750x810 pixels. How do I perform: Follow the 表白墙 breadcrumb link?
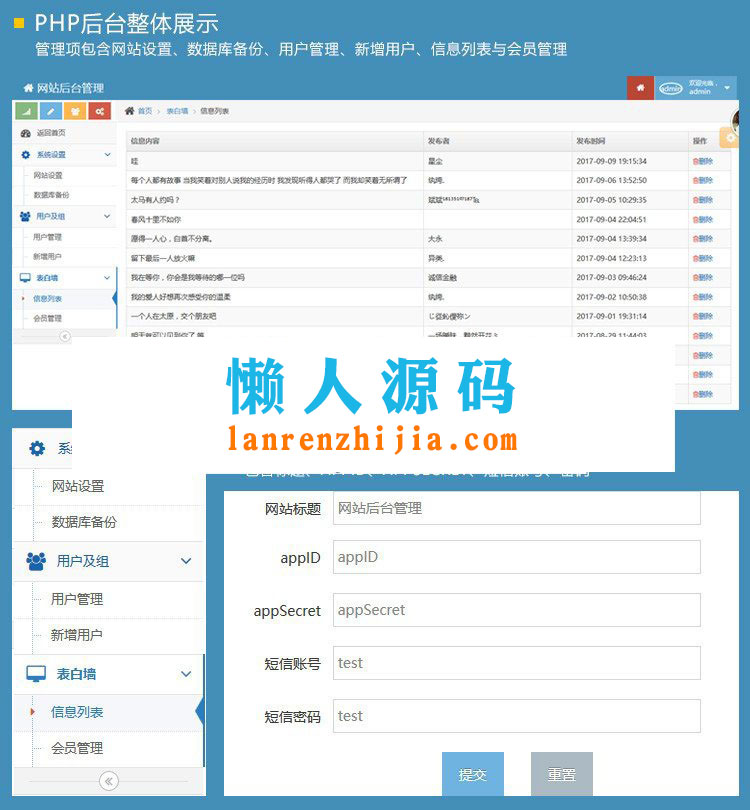point(177,111)
